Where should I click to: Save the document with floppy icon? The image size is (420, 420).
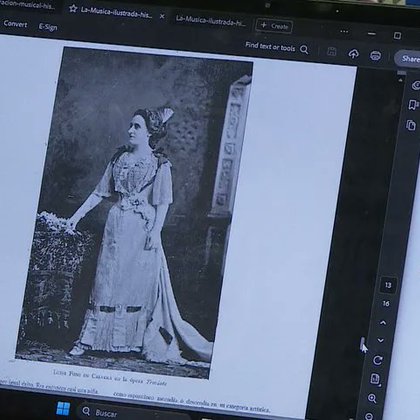(331, 52)
